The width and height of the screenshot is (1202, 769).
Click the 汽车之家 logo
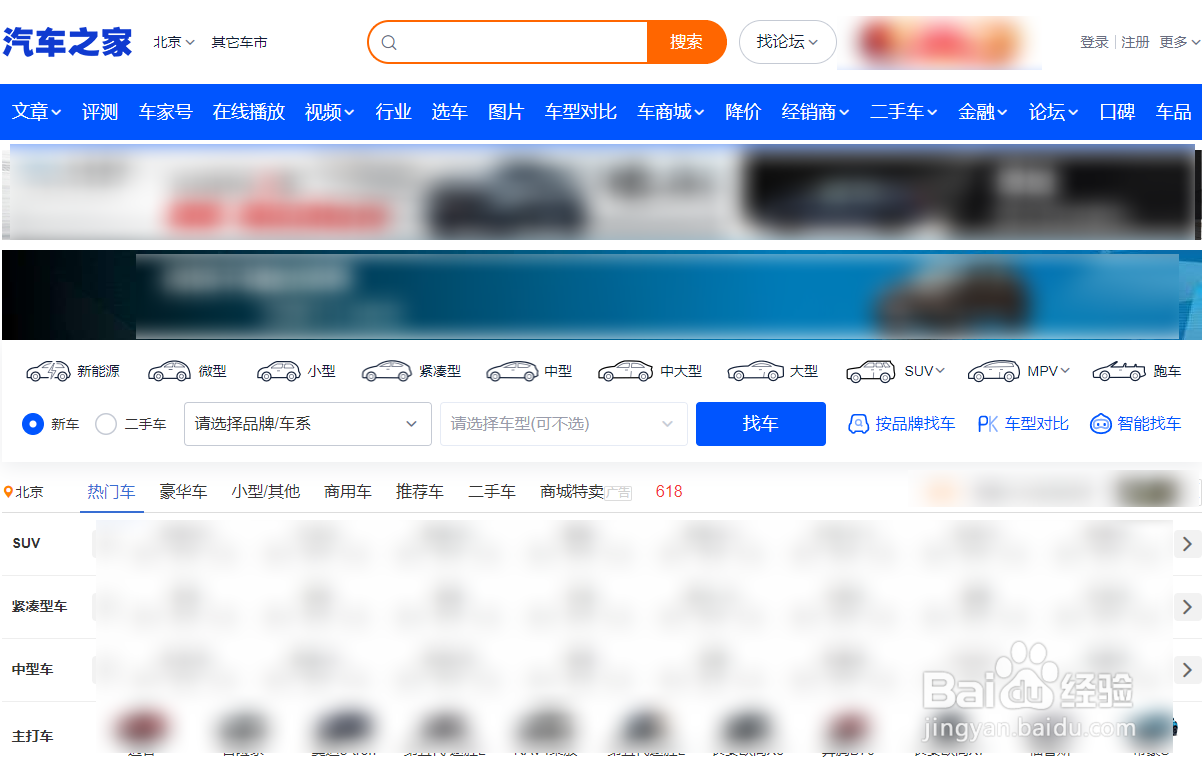click(x=67, y=42)
